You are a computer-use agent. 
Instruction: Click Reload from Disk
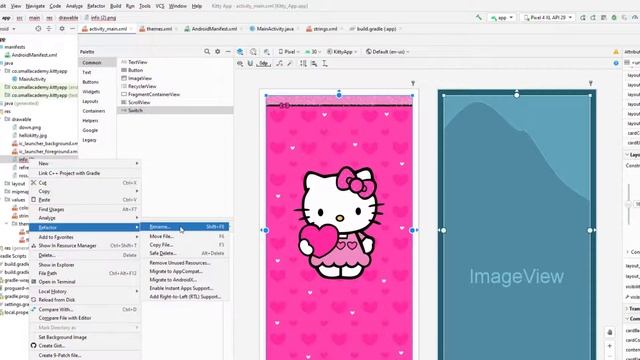85,300
